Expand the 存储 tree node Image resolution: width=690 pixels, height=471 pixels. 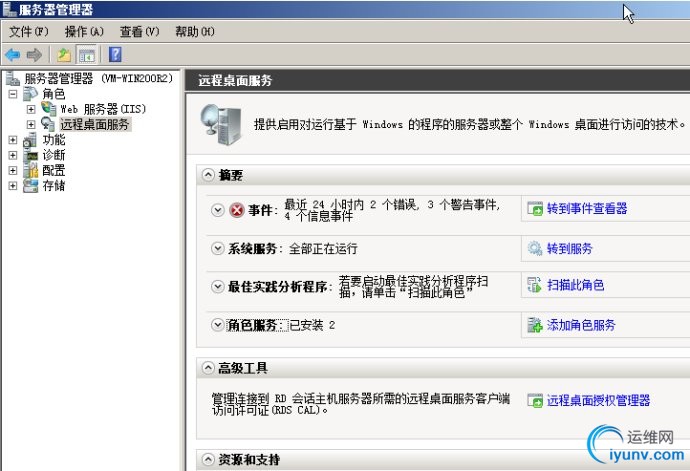13,186
